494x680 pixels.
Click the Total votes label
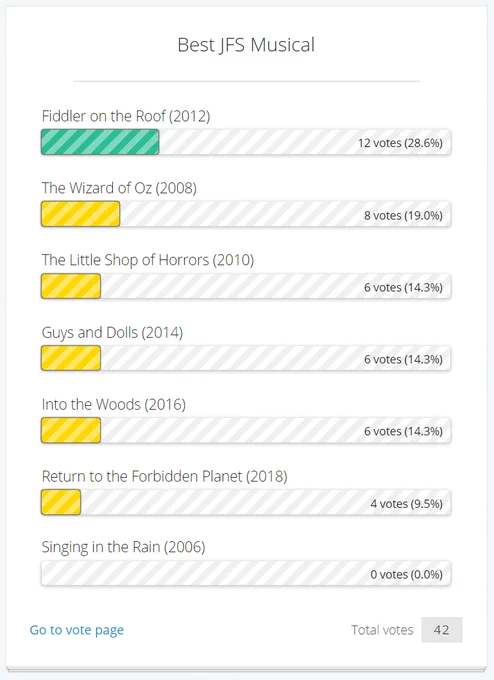pyautogui.click(x=382, y=630)
